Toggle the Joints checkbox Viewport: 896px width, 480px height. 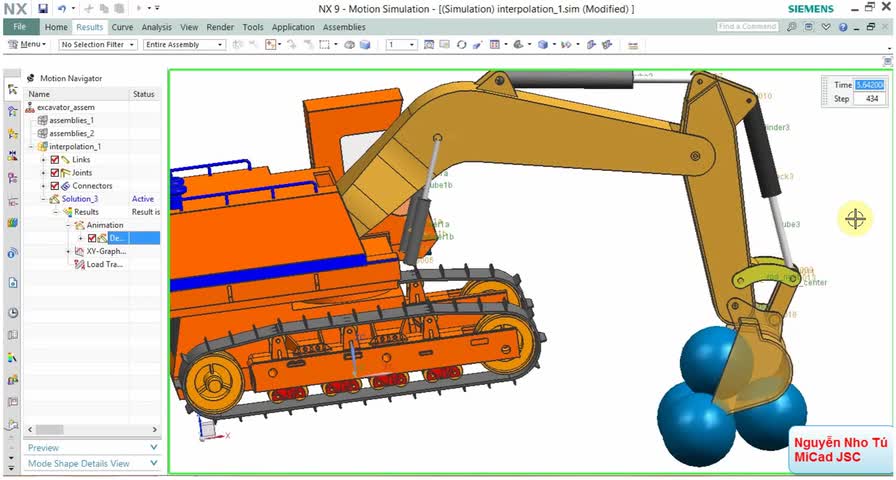click(x=55, y=173)
